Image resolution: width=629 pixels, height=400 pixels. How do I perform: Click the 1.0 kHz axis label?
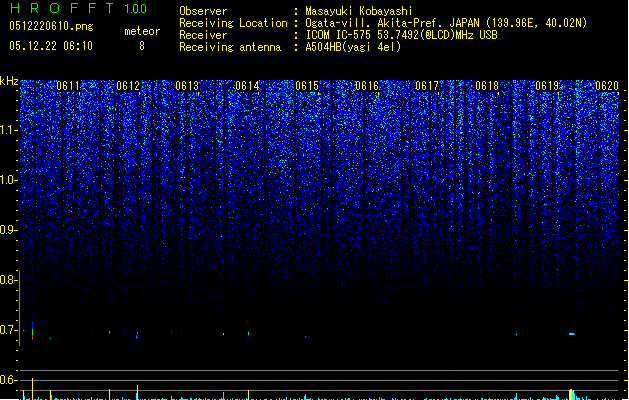coord(8,180)
